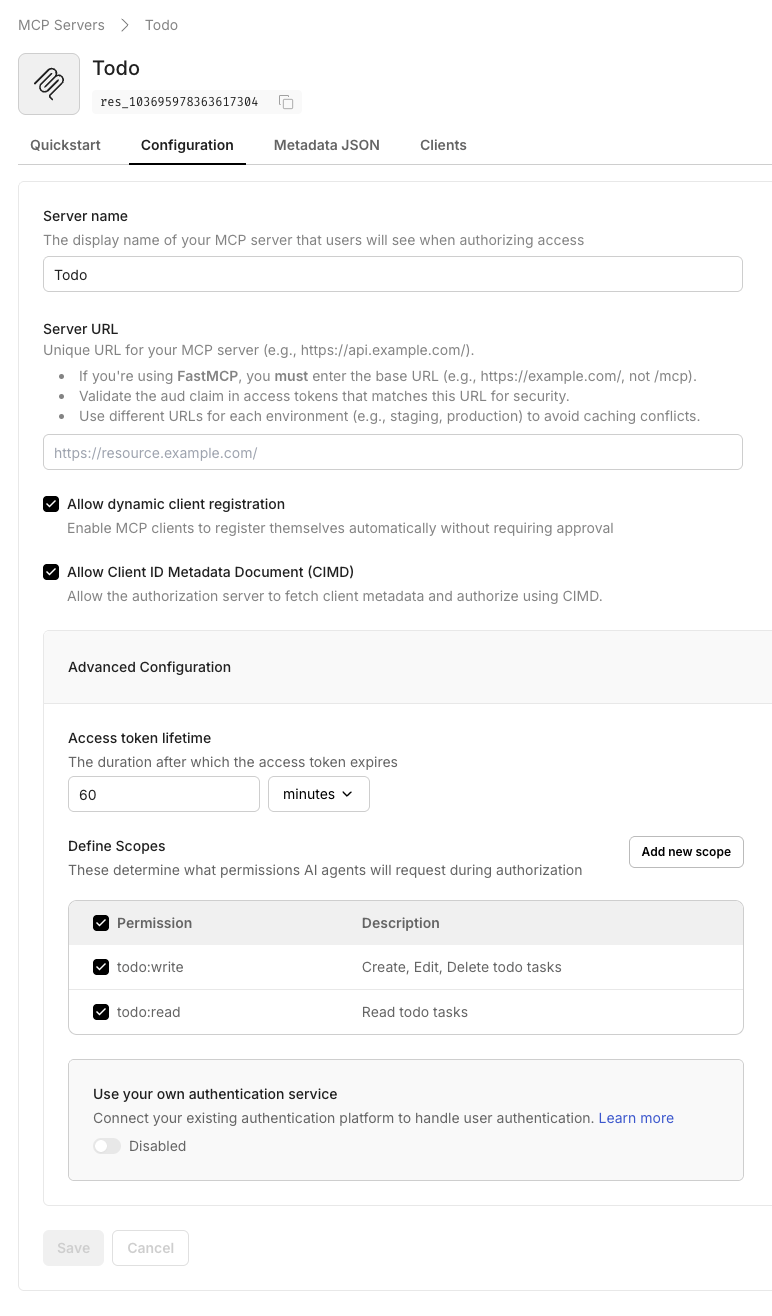The width and height of the screenshot is (772, 1316).
Task: Enable your own authentication service toggle
Action: (x=107, y=1146)
